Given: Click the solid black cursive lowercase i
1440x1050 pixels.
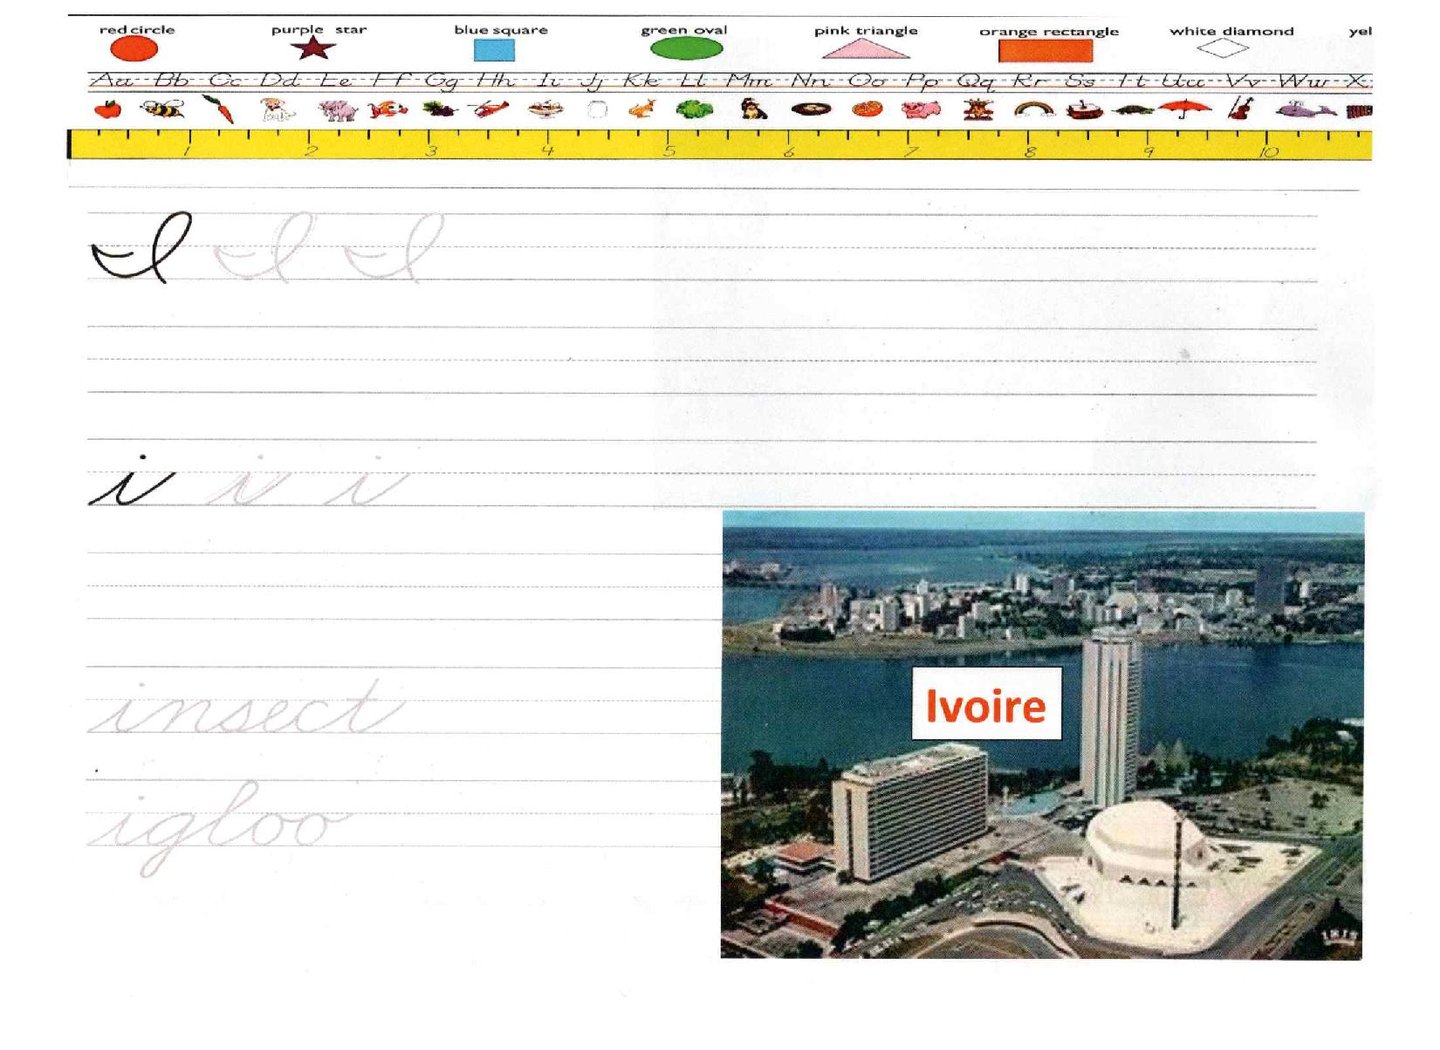Looking at the screenshot, I should coord(131,481).
